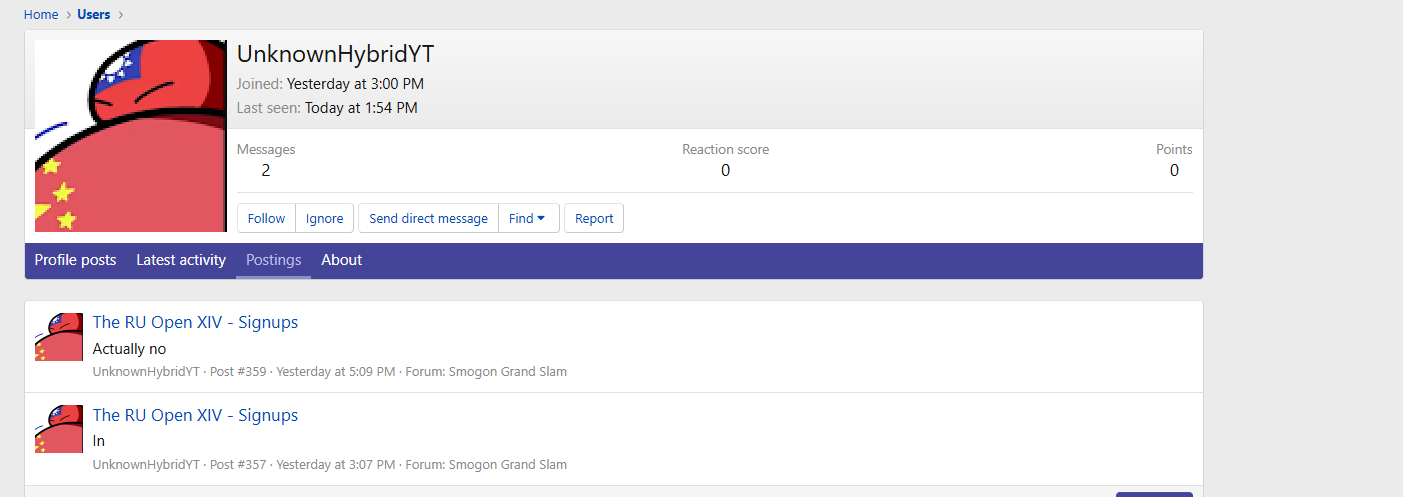
Task: Click the large UnknownHybridYT profile avatar
Action: click(131, 136)
